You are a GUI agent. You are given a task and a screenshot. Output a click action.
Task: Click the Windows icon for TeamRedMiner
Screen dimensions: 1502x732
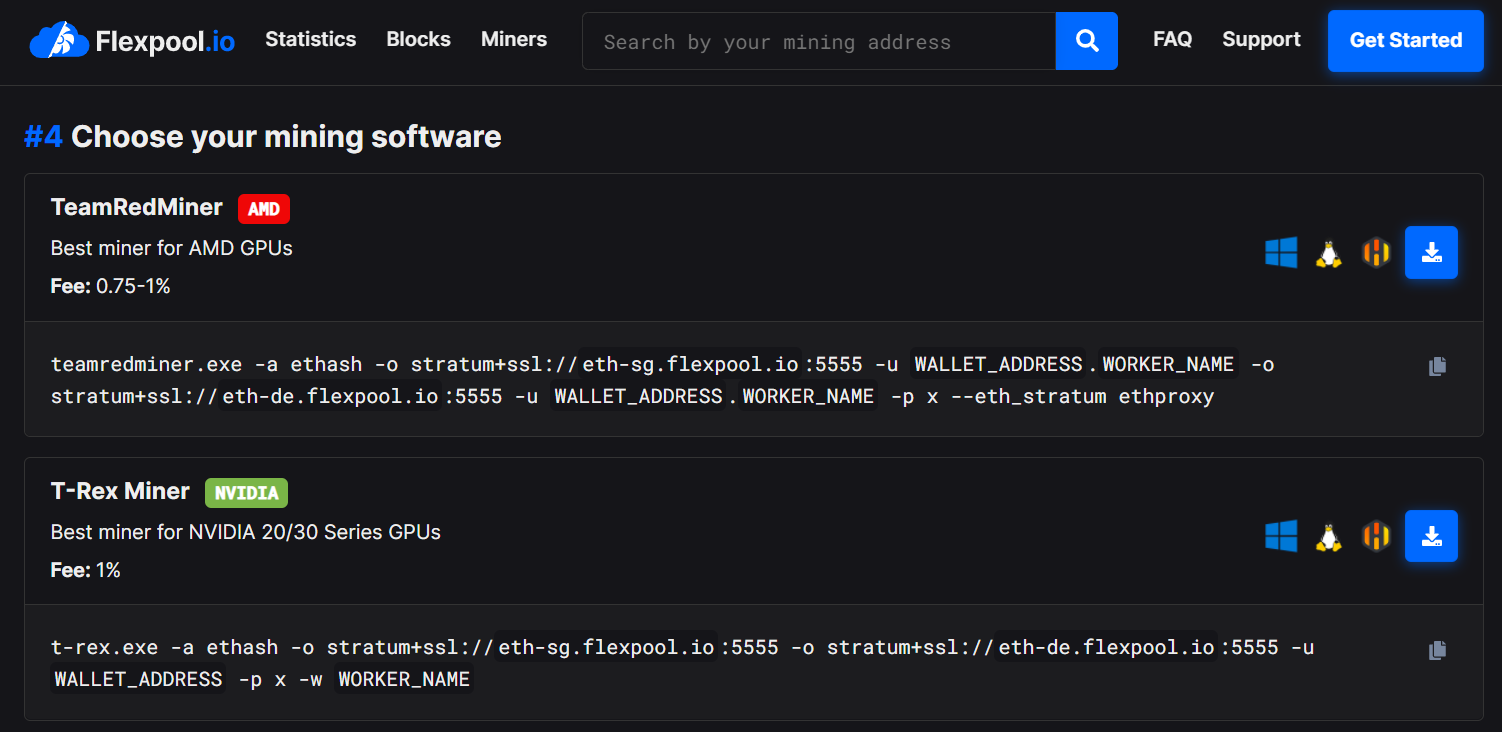pyautogui.click(x=1281, y=253)
